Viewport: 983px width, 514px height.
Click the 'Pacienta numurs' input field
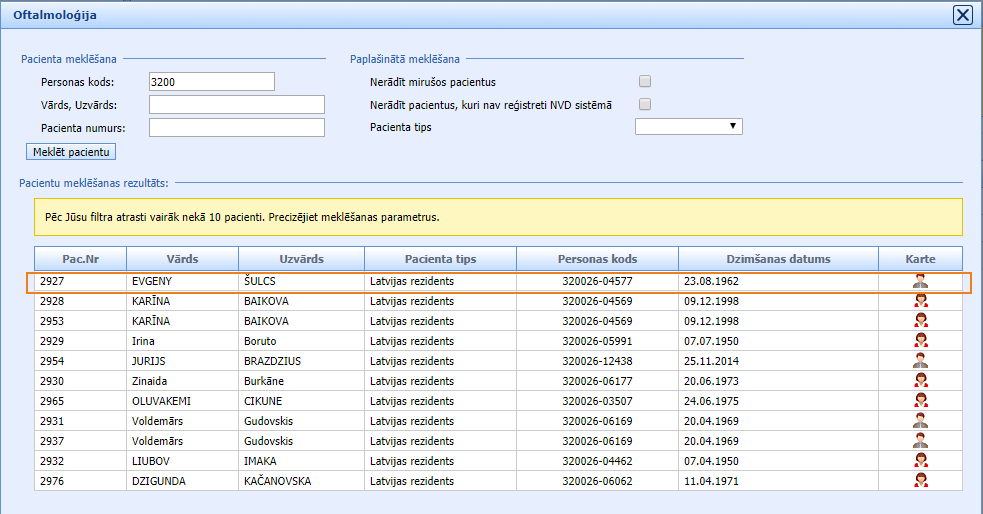pyautogui.click(x=236, y=127)
